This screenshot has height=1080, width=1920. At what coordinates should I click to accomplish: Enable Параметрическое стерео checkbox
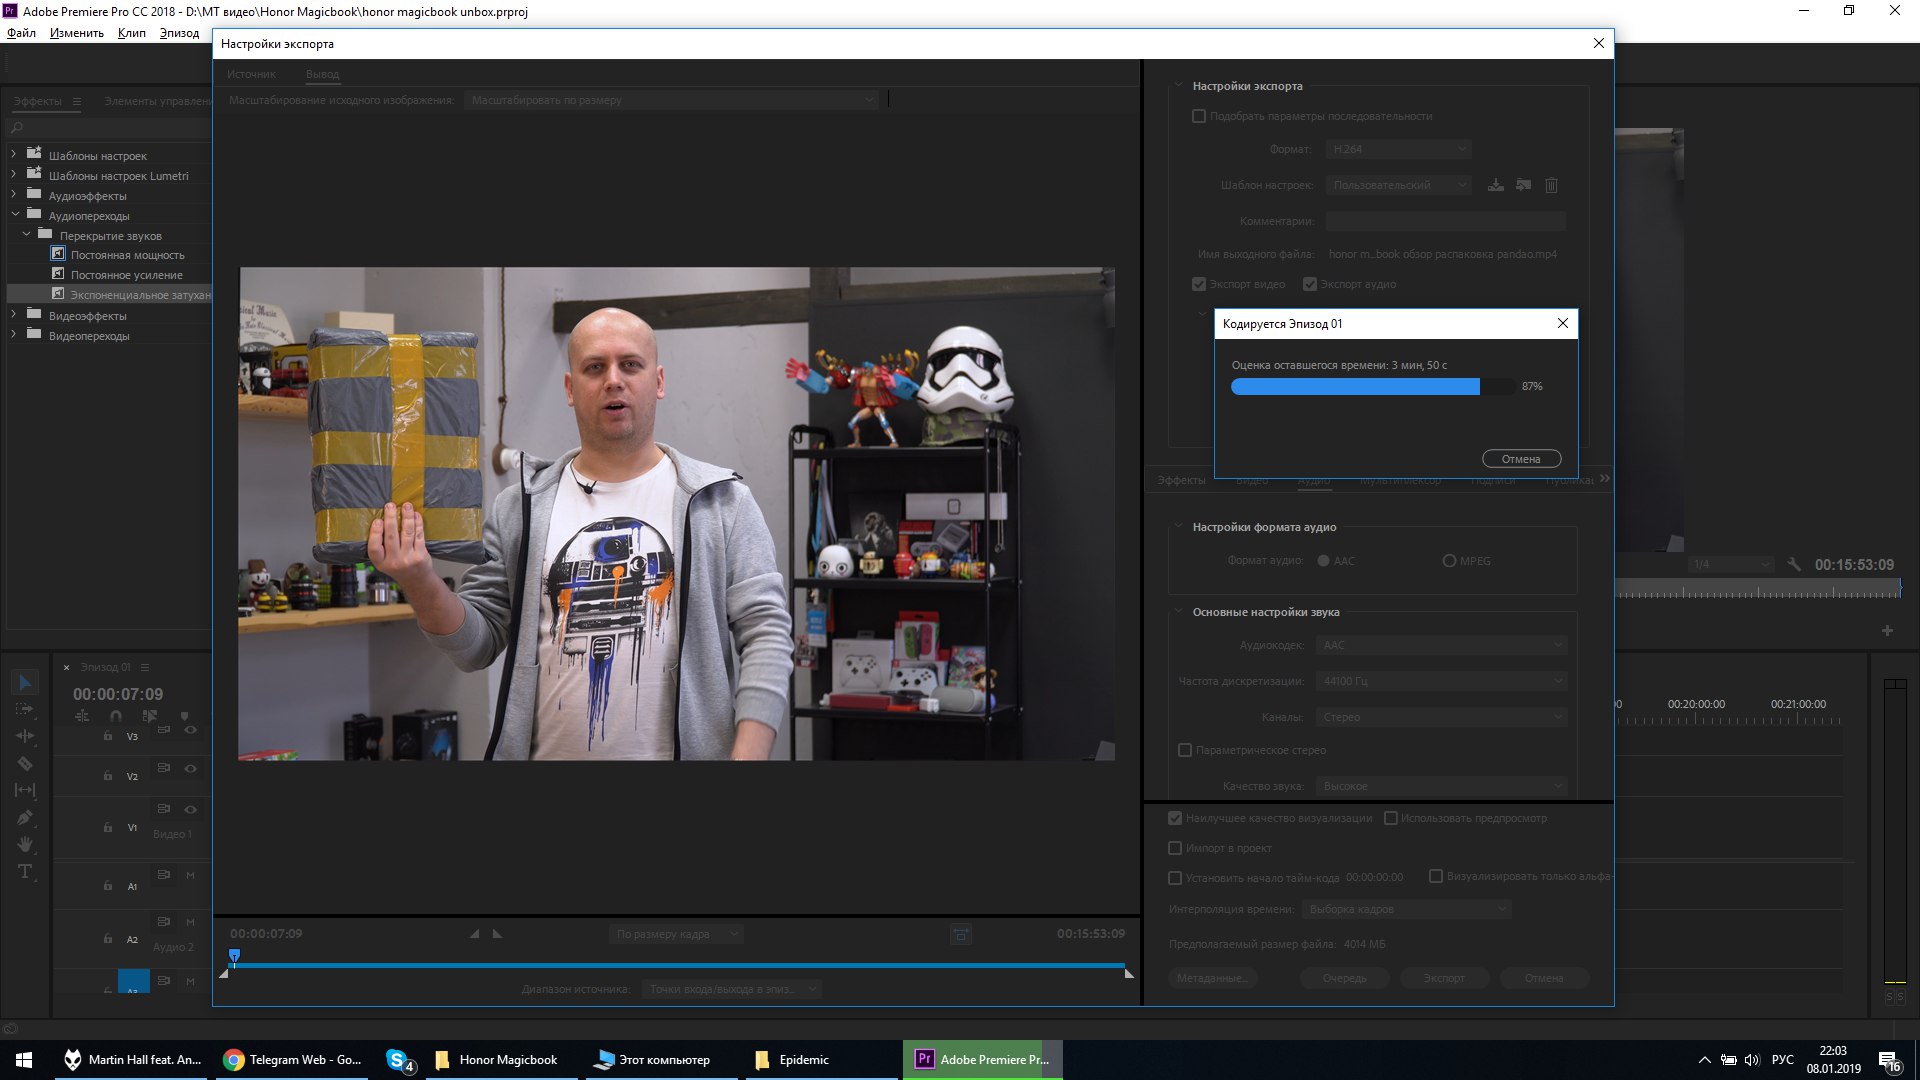click(x=1185, y=750)
